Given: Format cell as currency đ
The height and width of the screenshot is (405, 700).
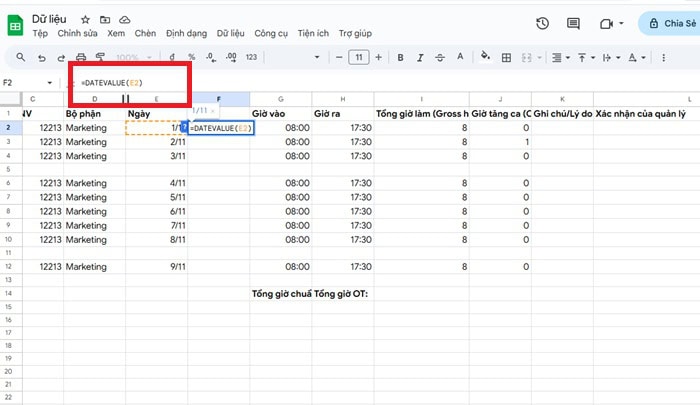Looking at the screenshot, I should (x=172, y=57).
